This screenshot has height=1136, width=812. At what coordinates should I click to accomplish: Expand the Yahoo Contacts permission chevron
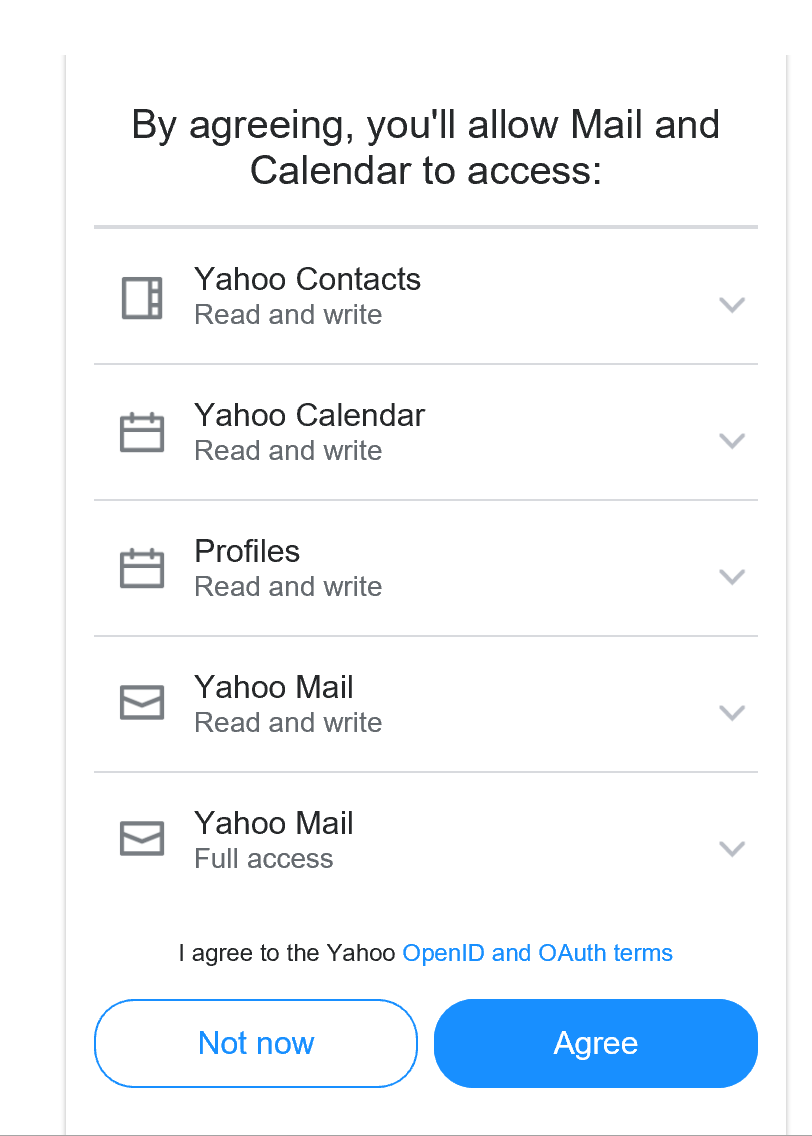tap(732, 305)
